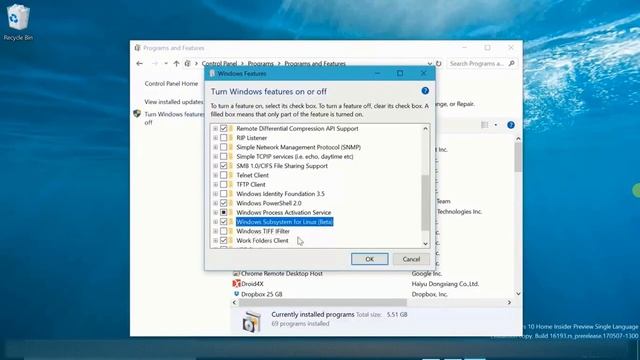Screen dimensions: 640x360
Task: Check Windows Identity Foundation 3.5 checkbox
Action: pyautogui.click(x=223, y=194)
